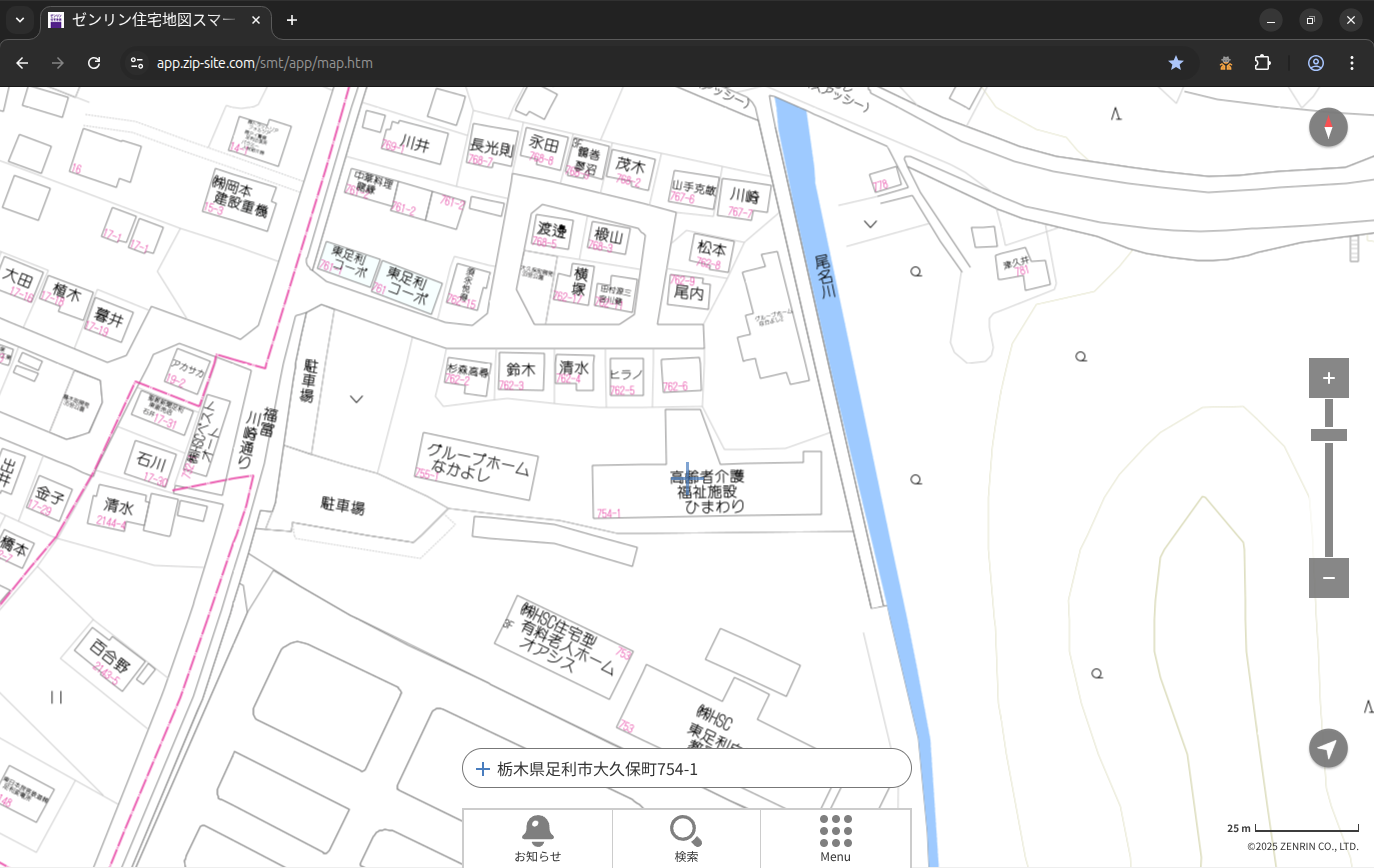Select the ゼンリン住宅地図 browser tab
Screen dimensions: 1374x868
click(x=155, y=20)
